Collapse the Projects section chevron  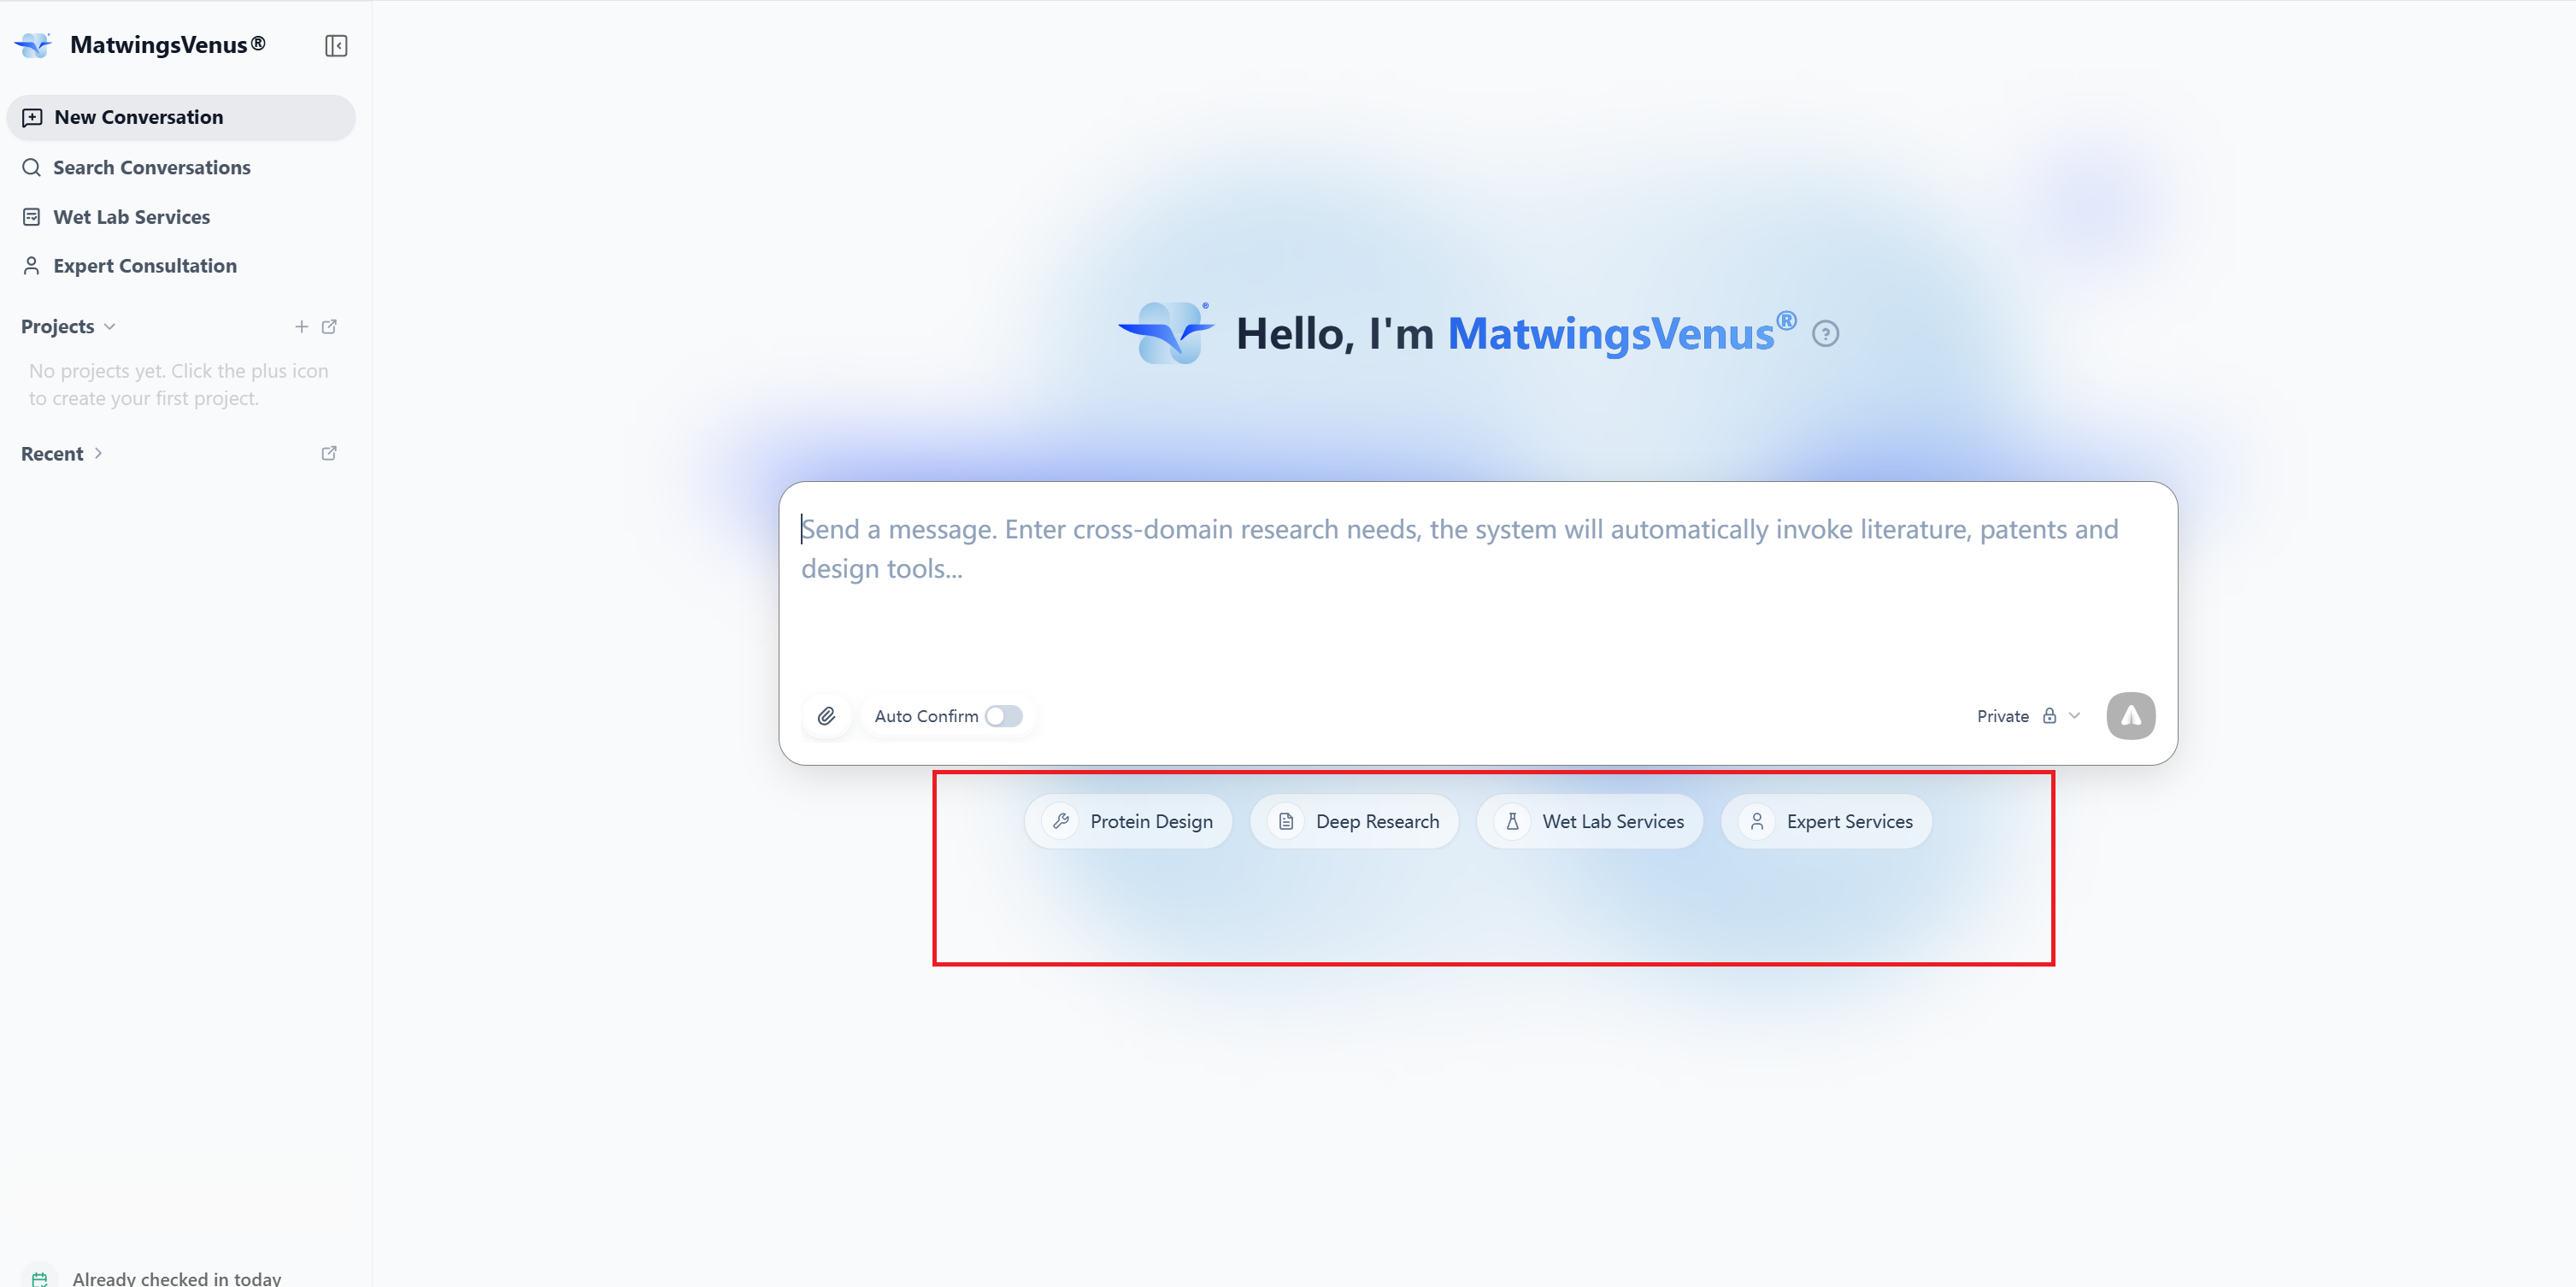pos(110,327)
